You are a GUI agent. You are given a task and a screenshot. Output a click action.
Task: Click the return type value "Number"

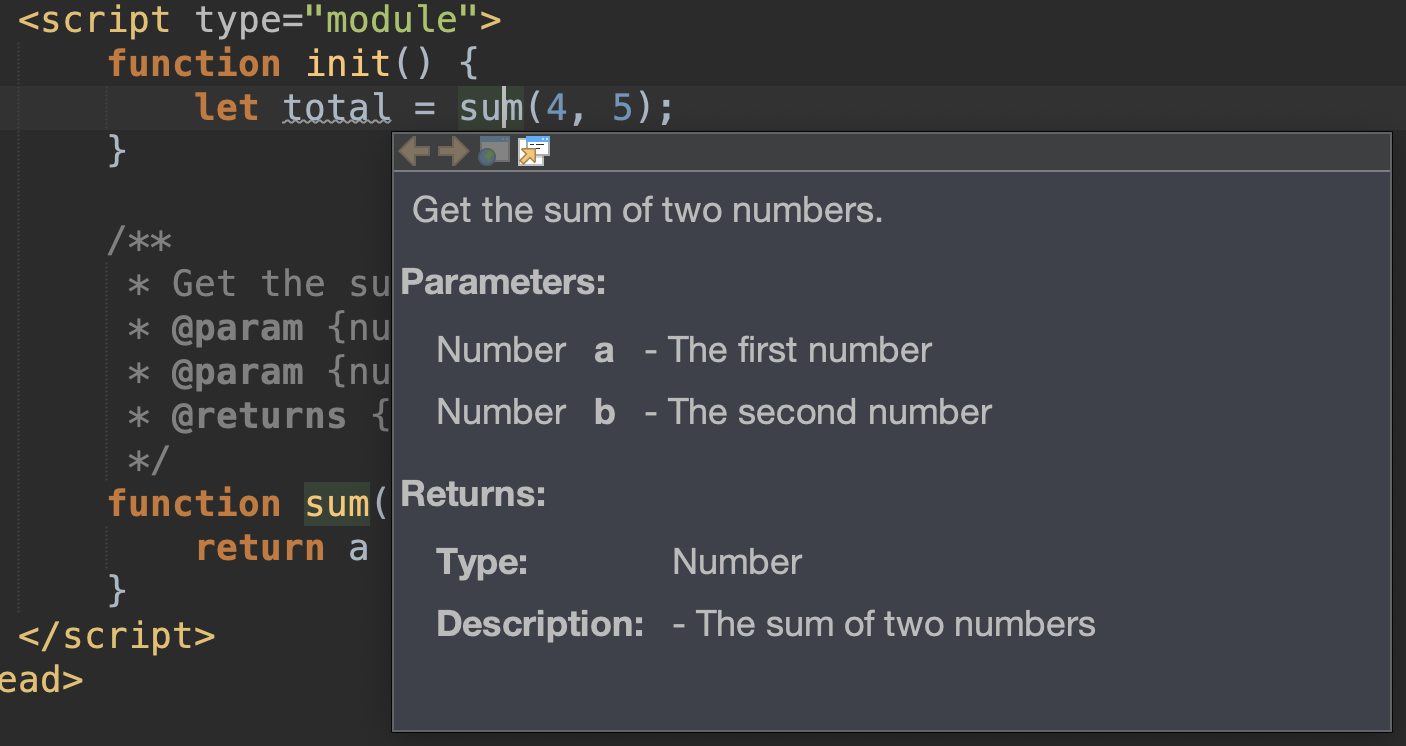tap(737, 562)
